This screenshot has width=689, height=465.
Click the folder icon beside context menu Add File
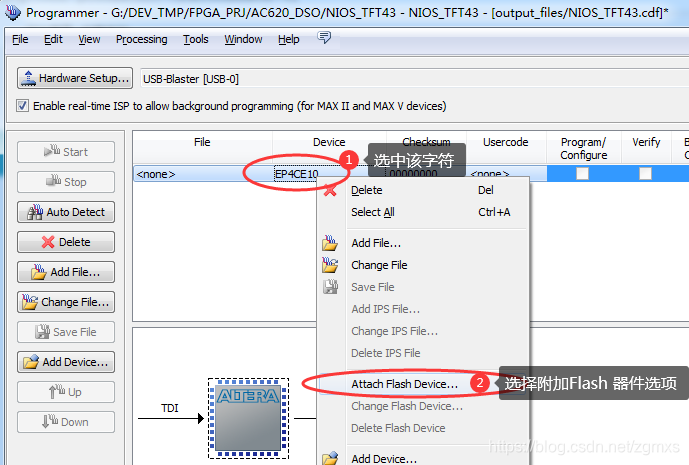tap(330, 243)
